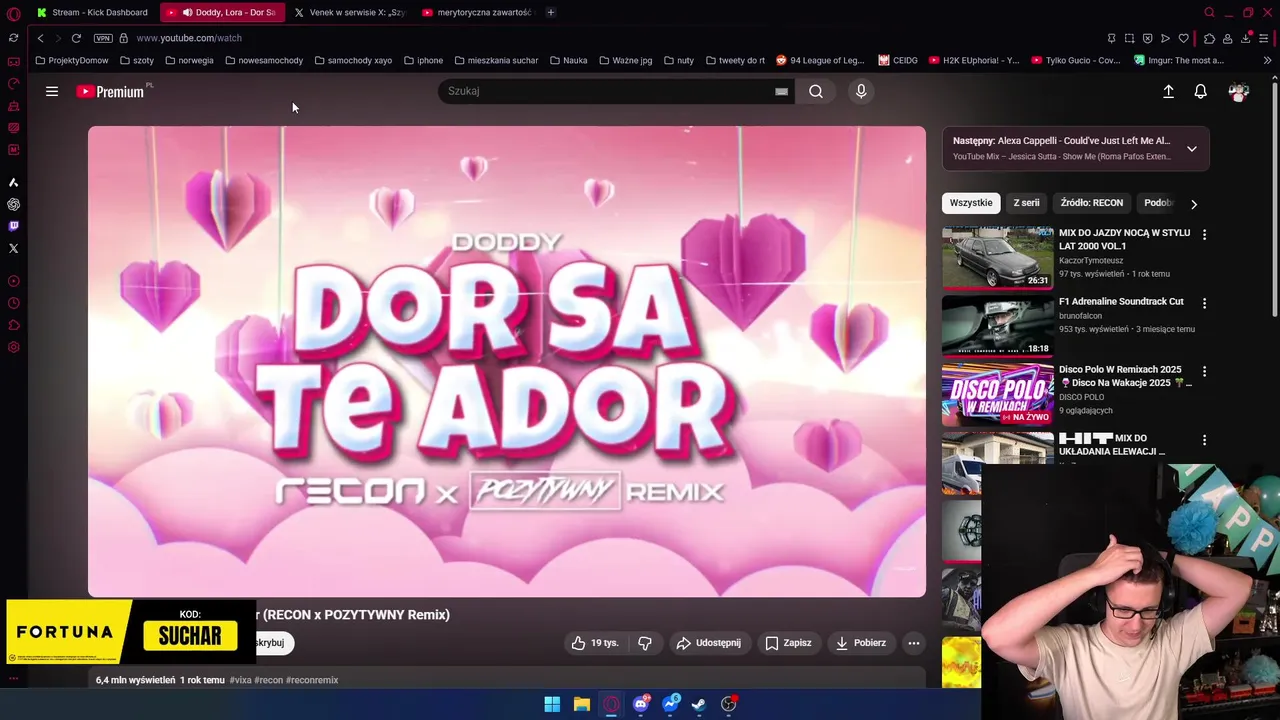The width and height of the screenshot is (1280, 720).
Task: Open Windows Start menu
Action: (x=552, y=704)
